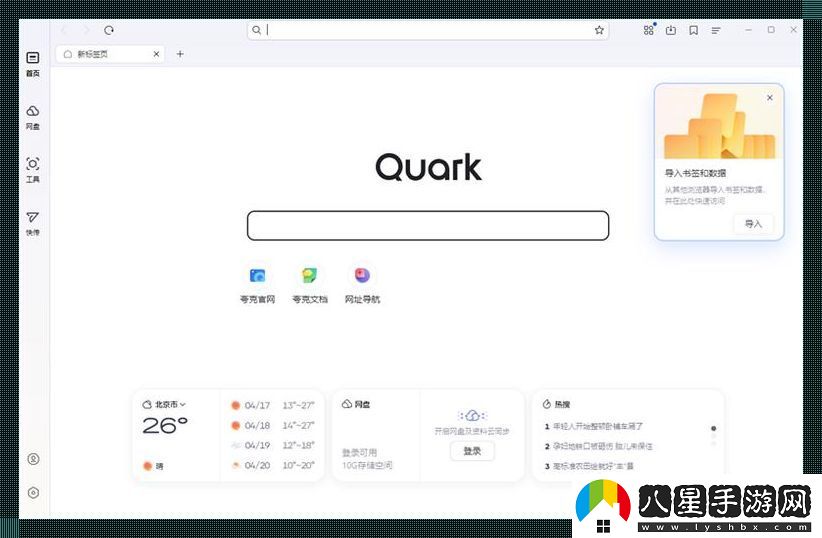Open the settings hexagon icon in sidebar
Viewport: 822px width, 538px height.
[x=33, y=492]
